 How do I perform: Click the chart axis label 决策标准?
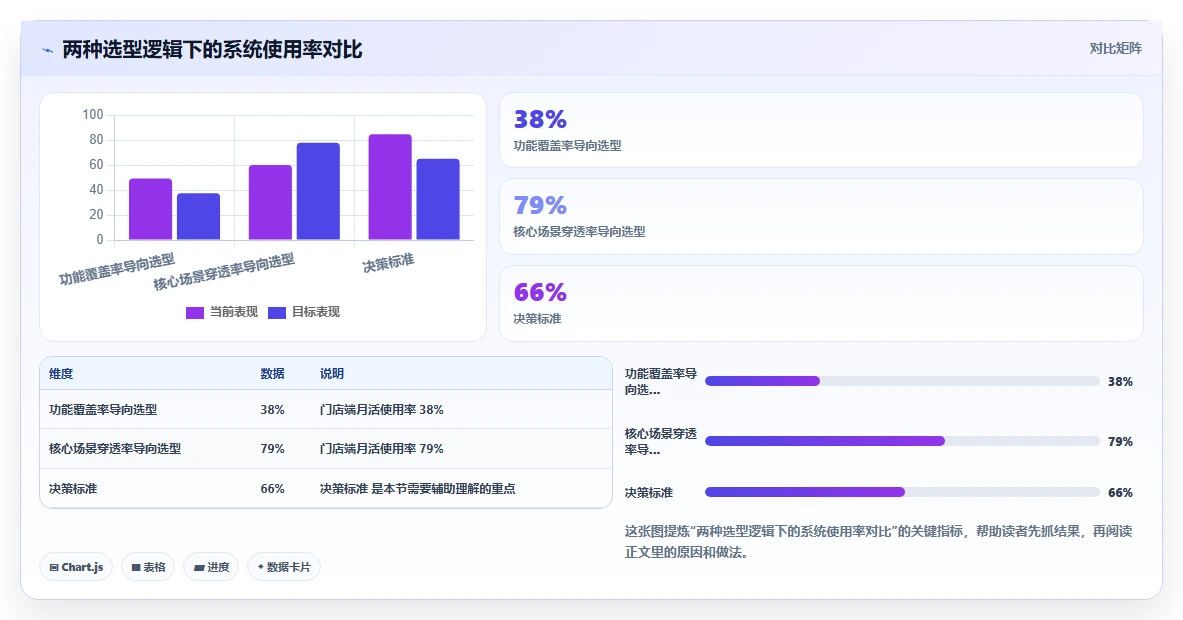[388, 263]
